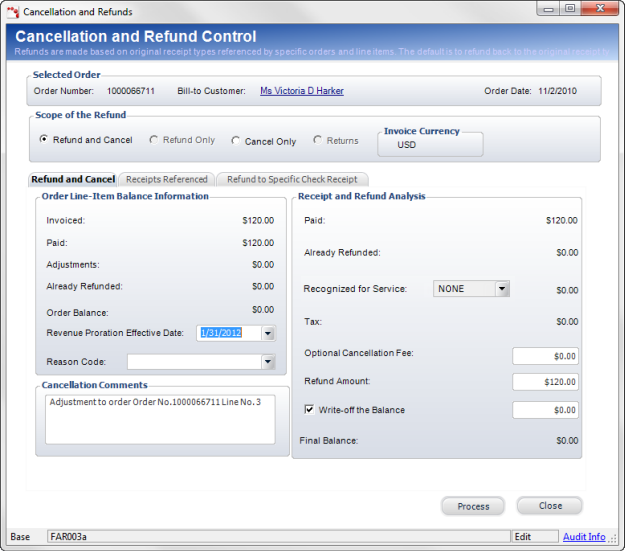625x551 pixels.
Task: Click the Process button
Action: [473, 506]
